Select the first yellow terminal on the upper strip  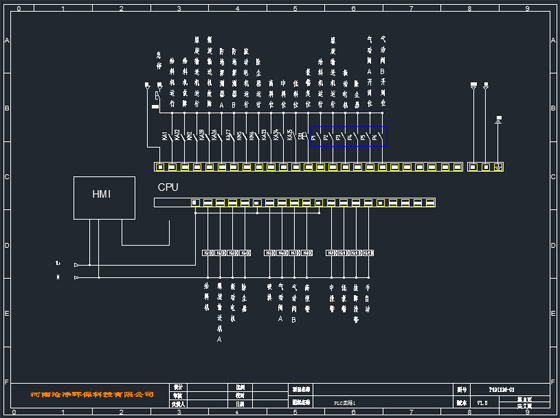point(160,167)
